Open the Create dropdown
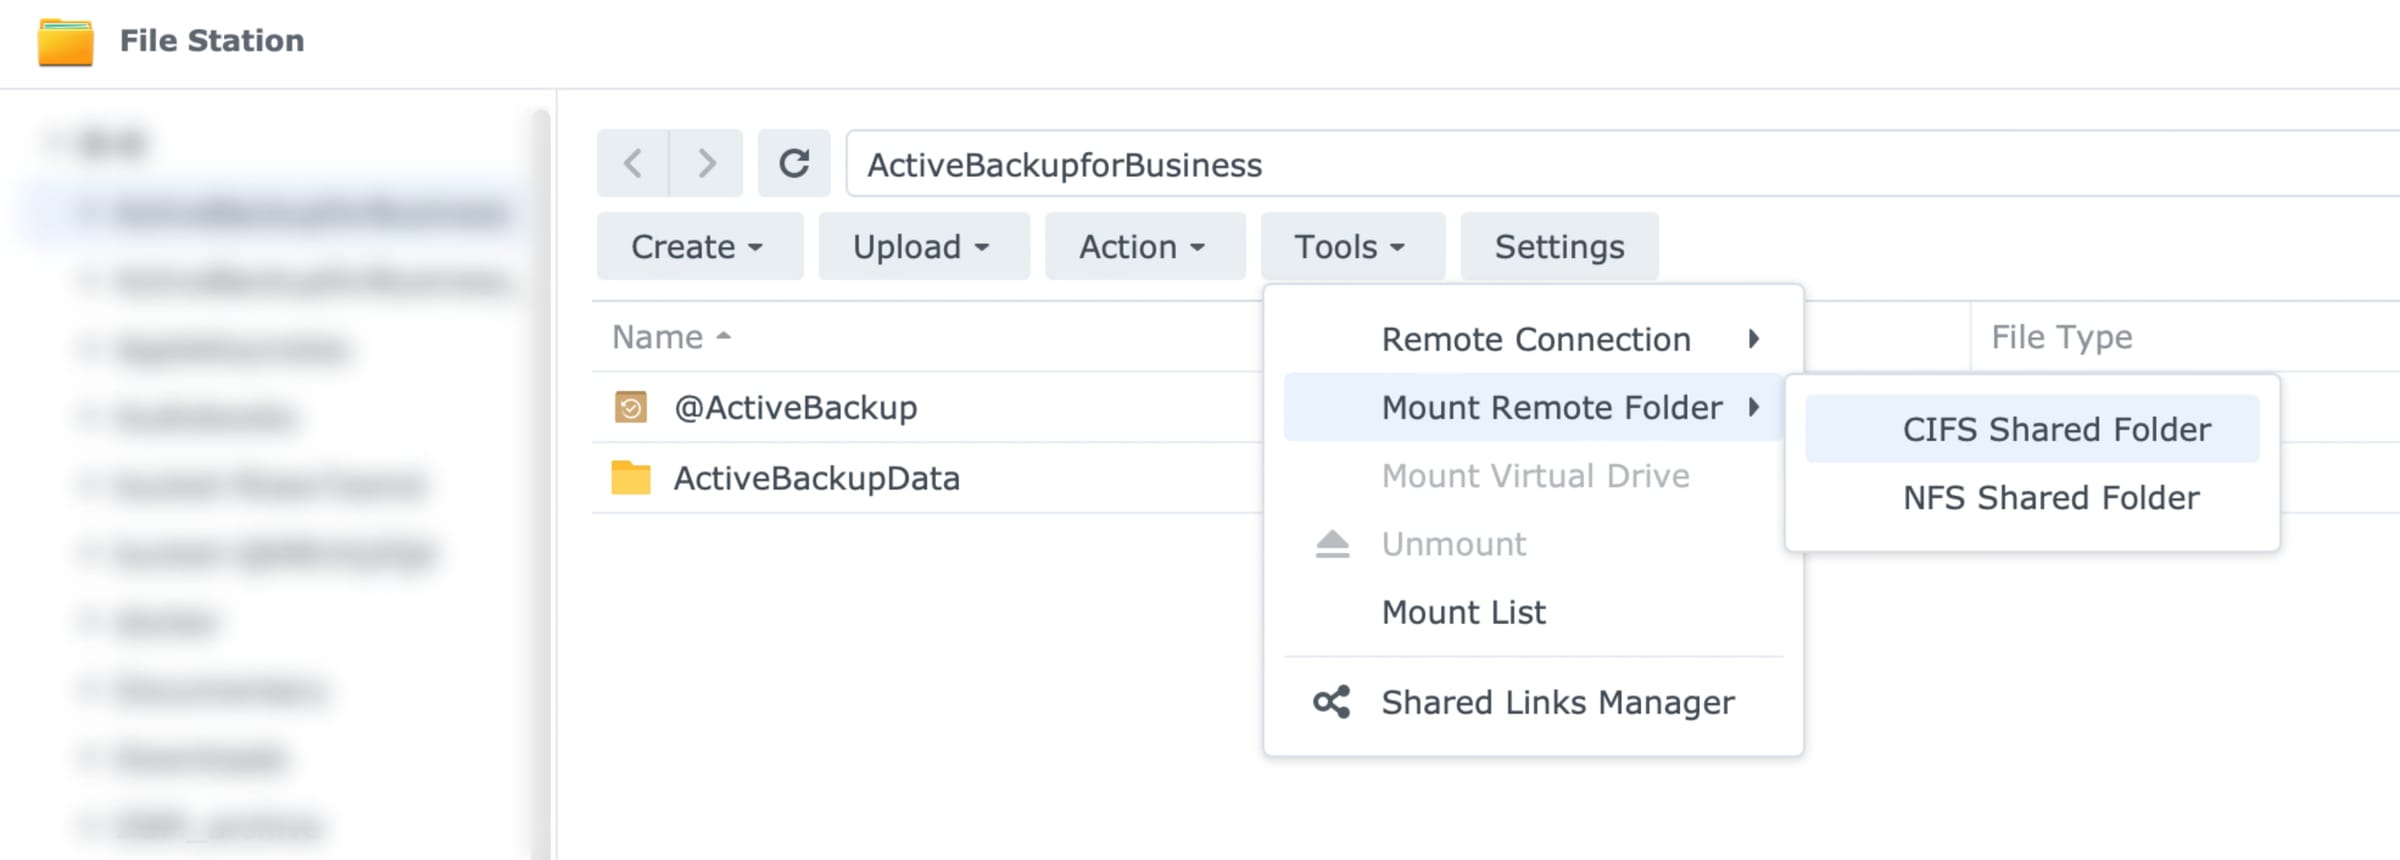Viewport: 2400px width, 860px height. 699,247
